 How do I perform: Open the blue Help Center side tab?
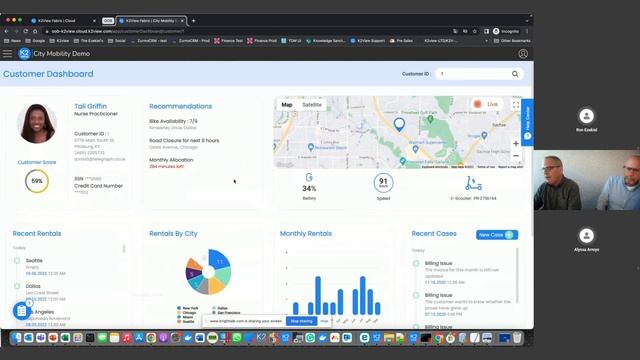[527, 122]
